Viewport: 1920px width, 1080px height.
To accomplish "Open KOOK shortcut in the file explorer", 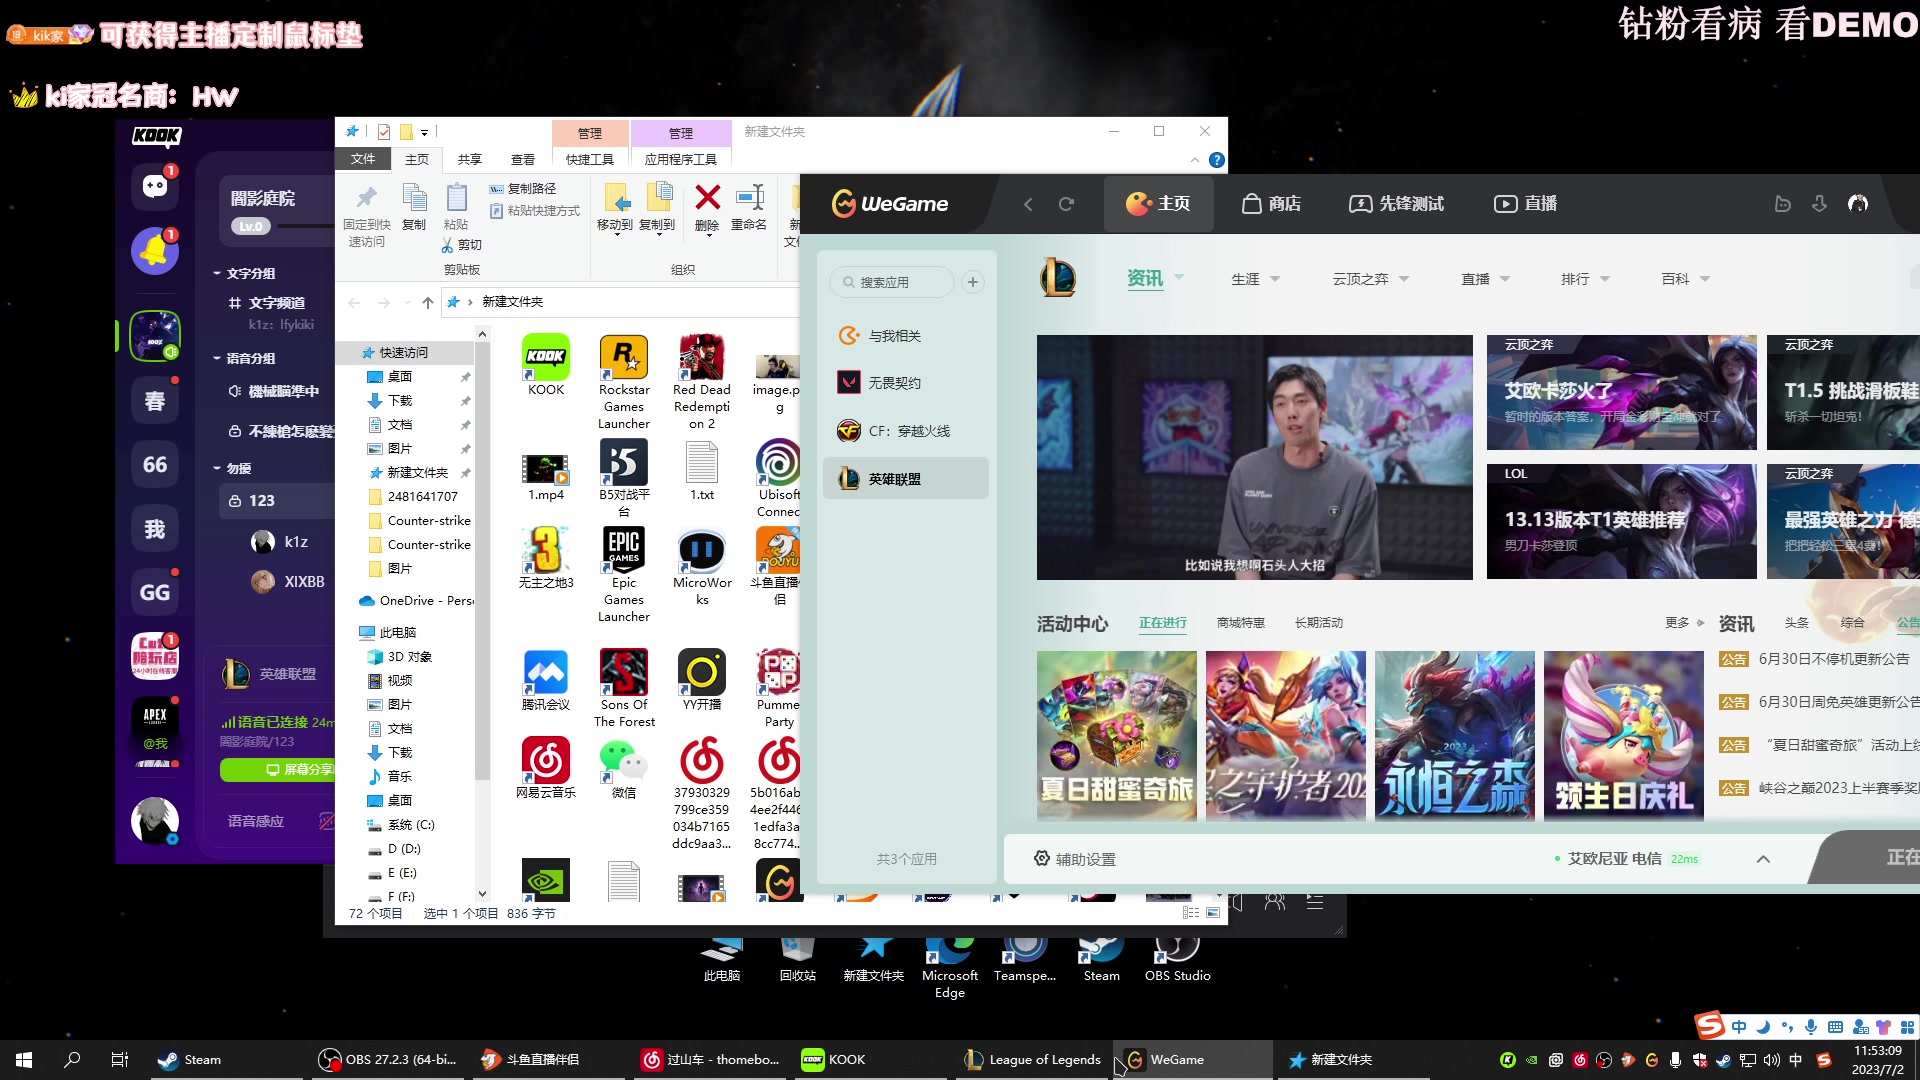I will point(546,365).
